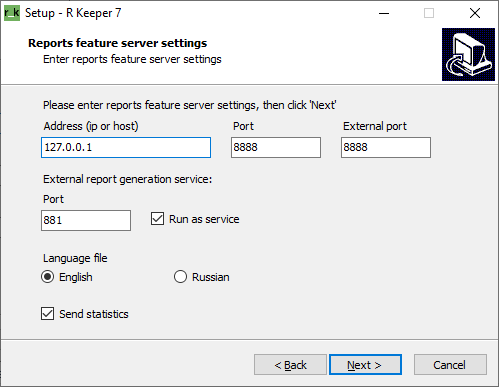499x387 pixels.
Task: Close the Setup window with X
Action: (x=475, y=13)
